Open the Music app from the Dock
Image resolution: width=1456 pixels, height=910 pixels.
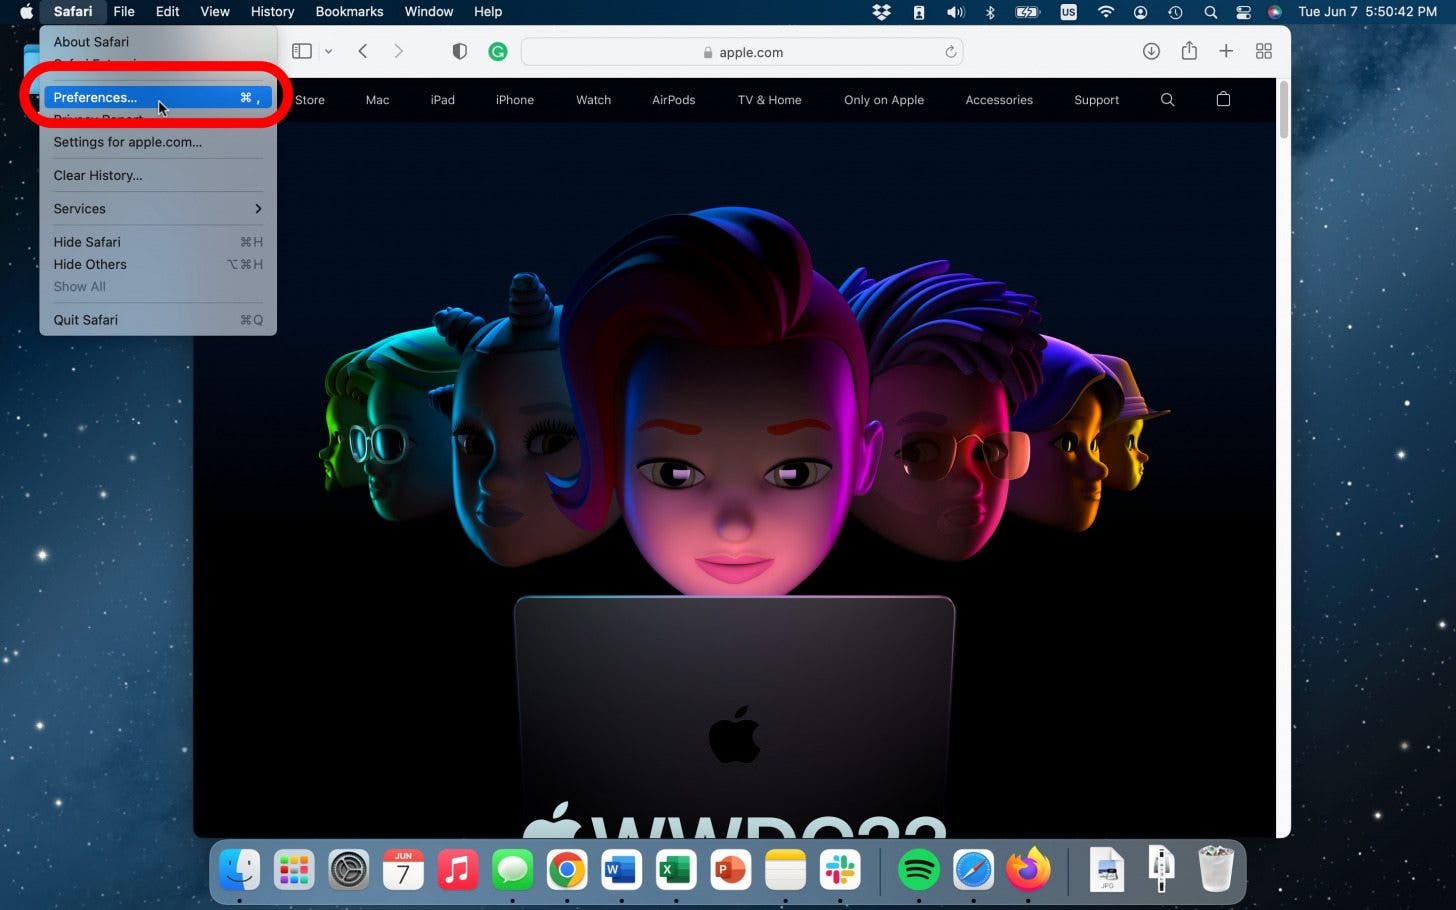[458, 870]
